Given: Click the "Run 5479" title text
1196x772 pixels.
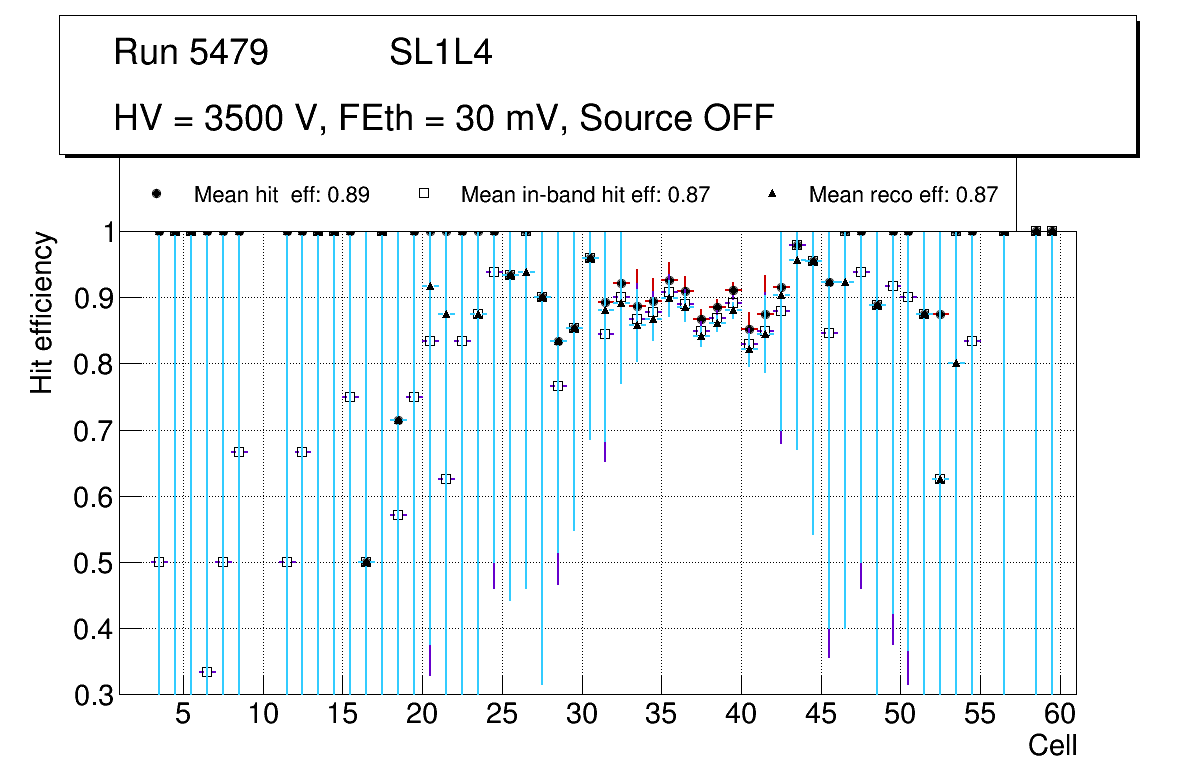Looking at the screenshot, I should point(191,53).
